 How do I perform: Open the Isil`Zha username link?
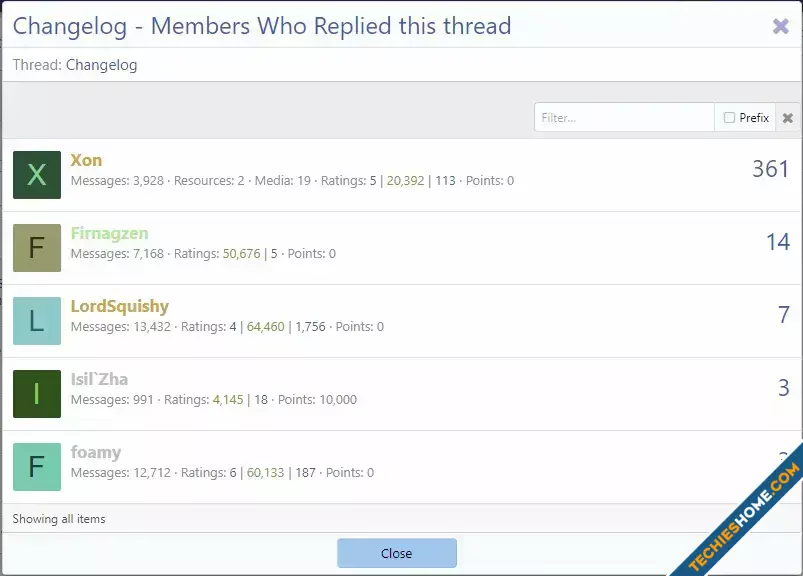(x=99, y=379)
